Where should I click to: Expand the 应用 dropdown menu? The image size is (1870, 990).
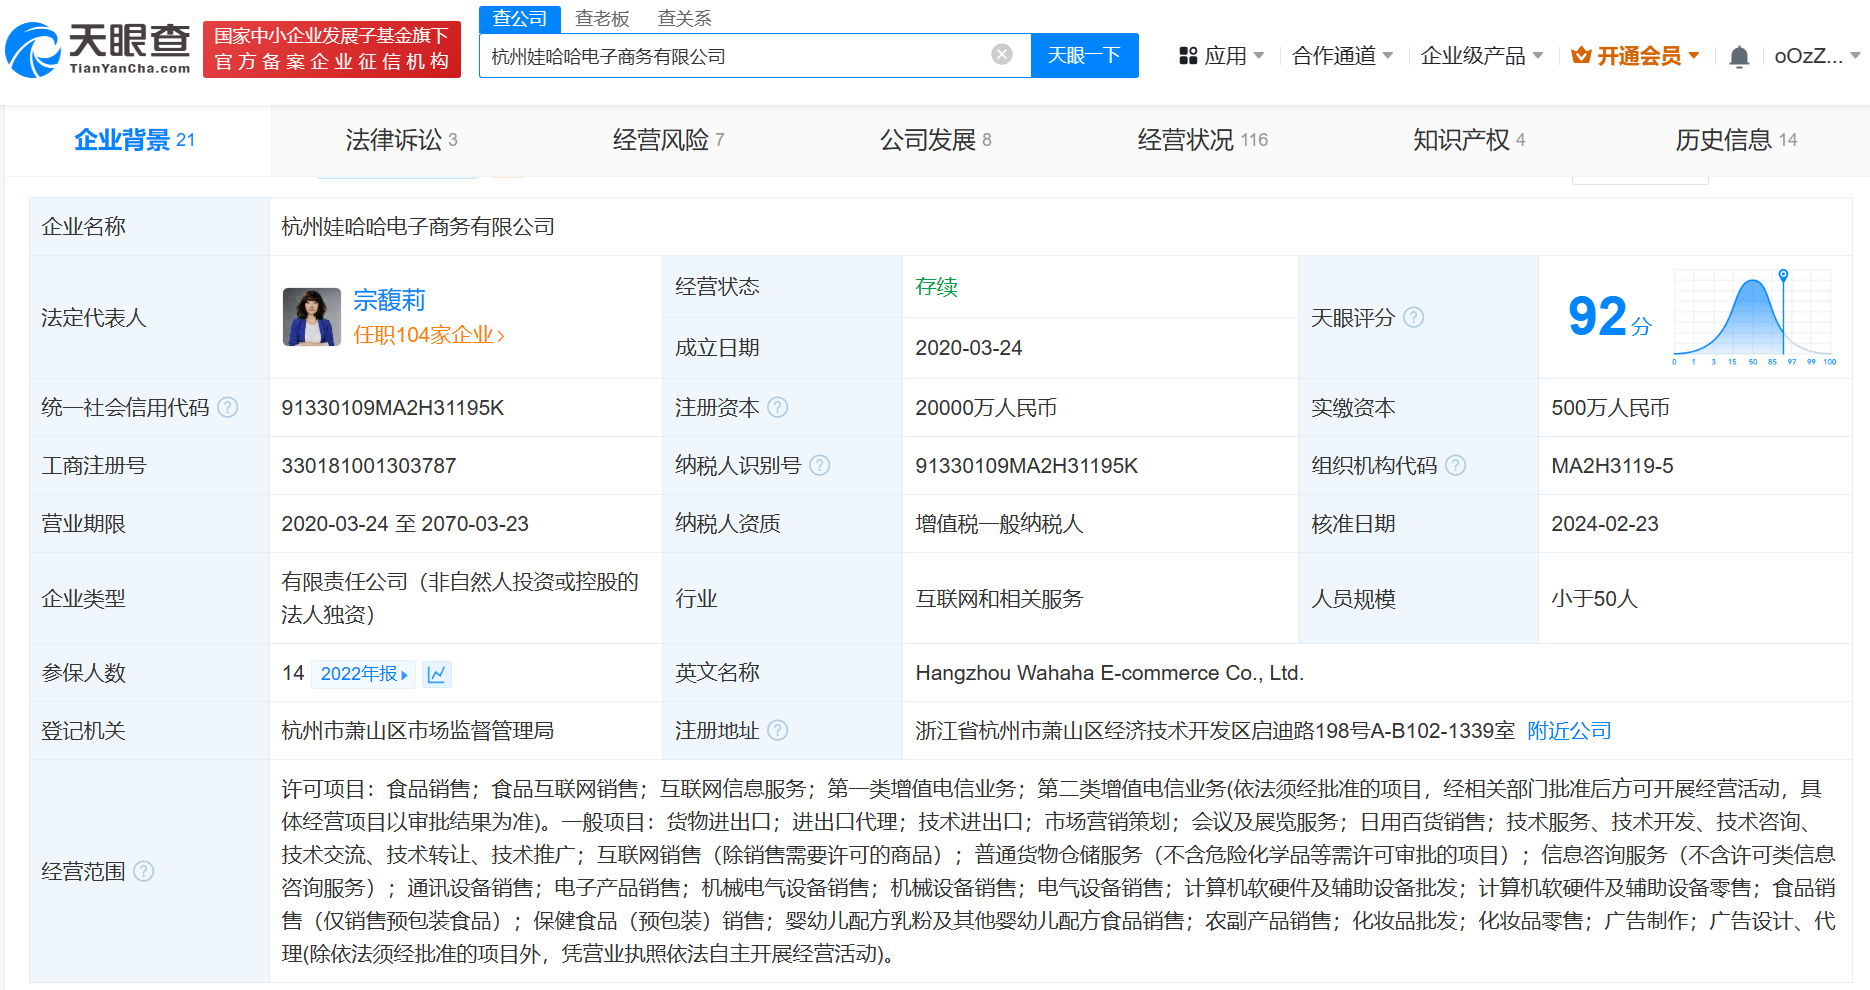coord(1222,56)
